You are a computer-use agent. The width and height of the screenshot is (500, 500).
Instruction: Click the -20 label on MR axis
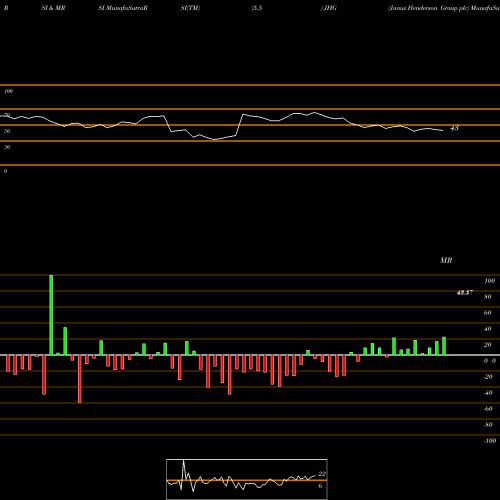point(488,377)
